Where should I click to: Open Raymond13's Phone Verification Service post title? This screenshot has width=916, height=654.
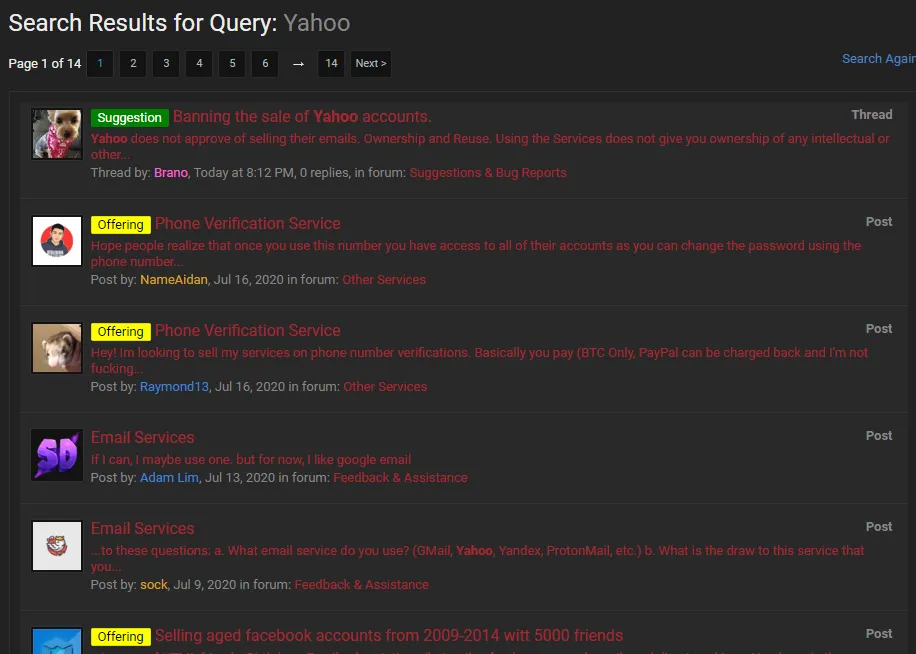[x=248, y=331]
